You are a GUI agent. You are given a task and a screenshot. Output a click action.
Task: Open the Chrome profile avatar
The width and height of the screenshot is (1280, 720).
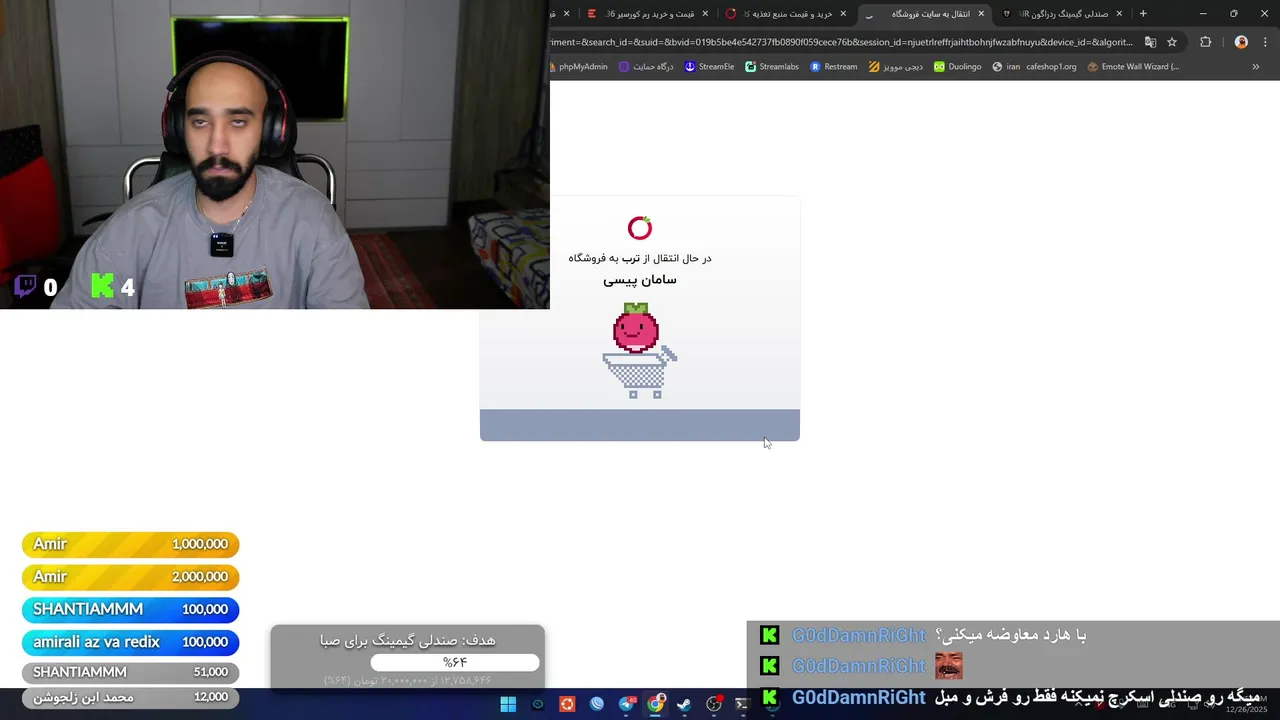1241,42
